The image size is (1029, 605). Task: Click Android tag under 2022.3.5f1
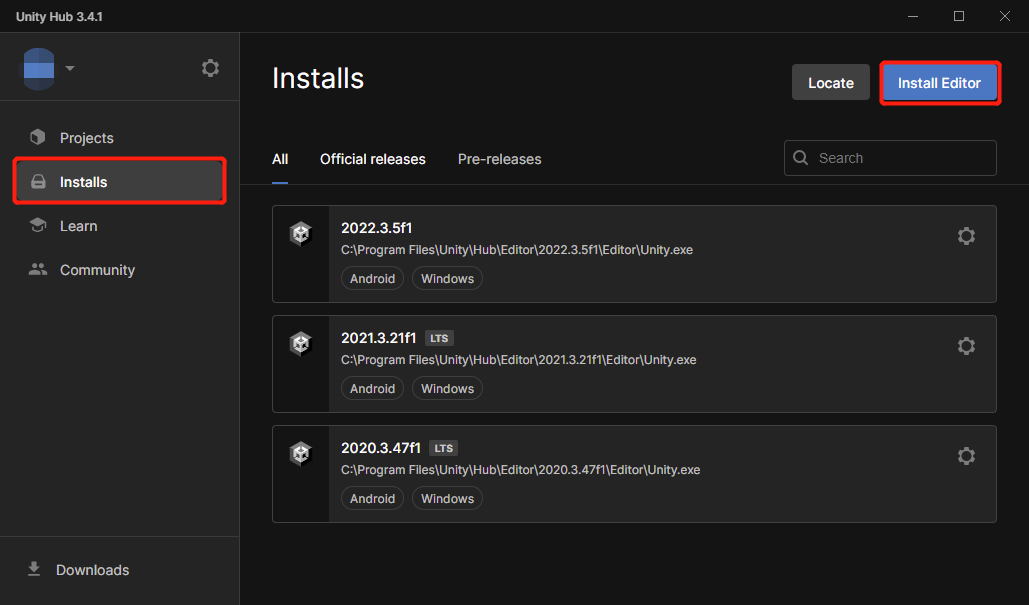click(x=372, y=278)
